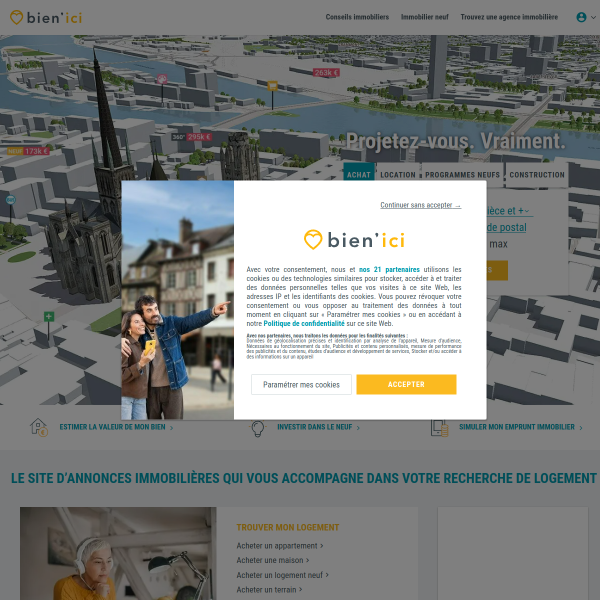Click the 263k € price marker
600x600 pixels.
[x=326, y=72]
